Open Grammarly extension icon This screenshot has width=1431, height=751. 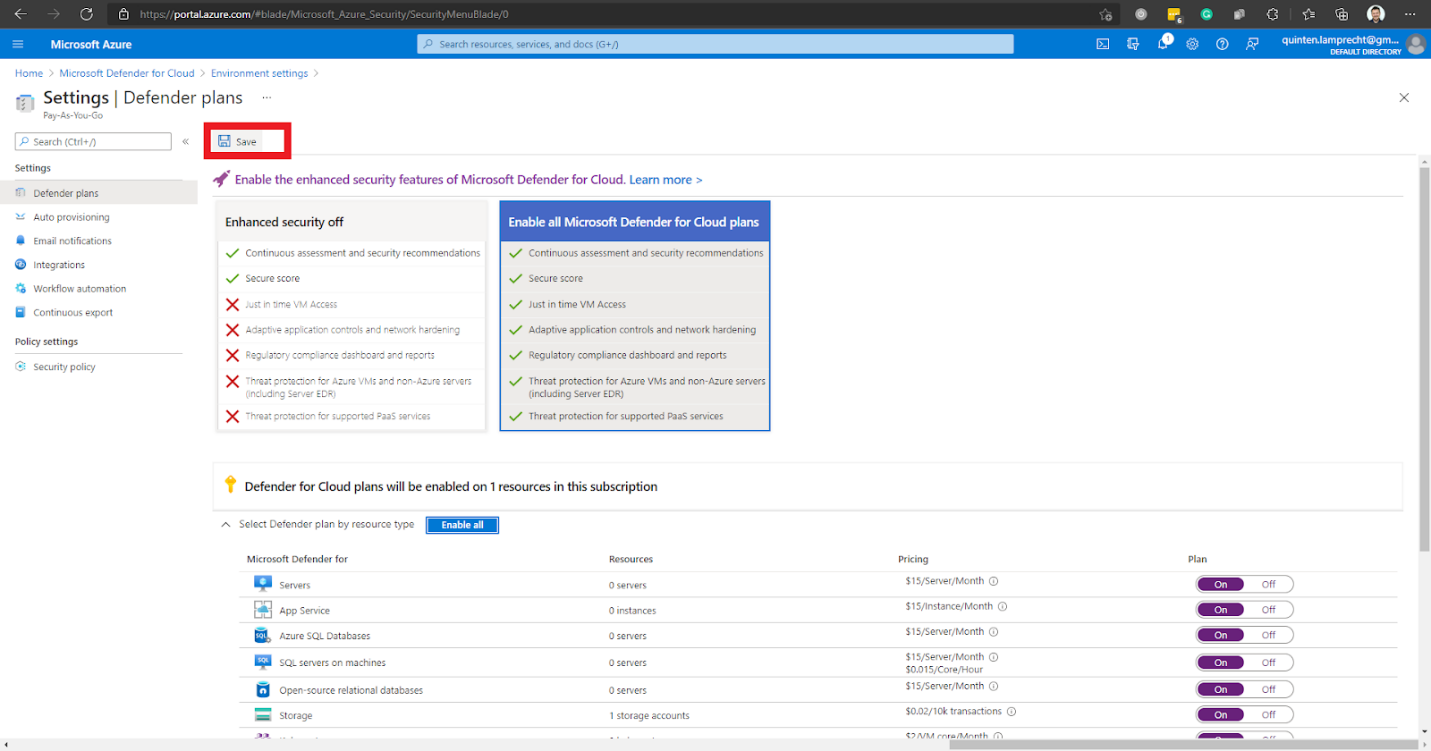[x=1207, y=14]
